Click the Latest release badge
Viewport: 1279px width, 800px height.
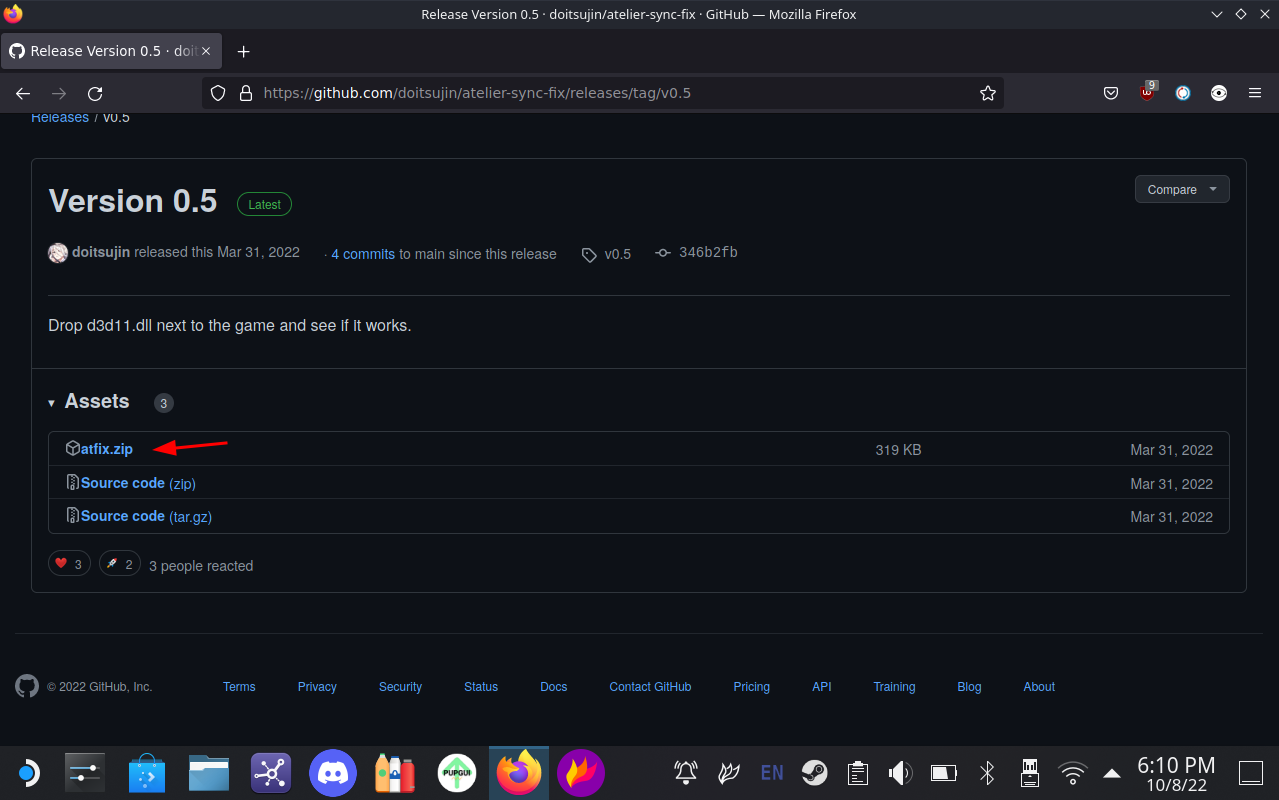point(264,204)
